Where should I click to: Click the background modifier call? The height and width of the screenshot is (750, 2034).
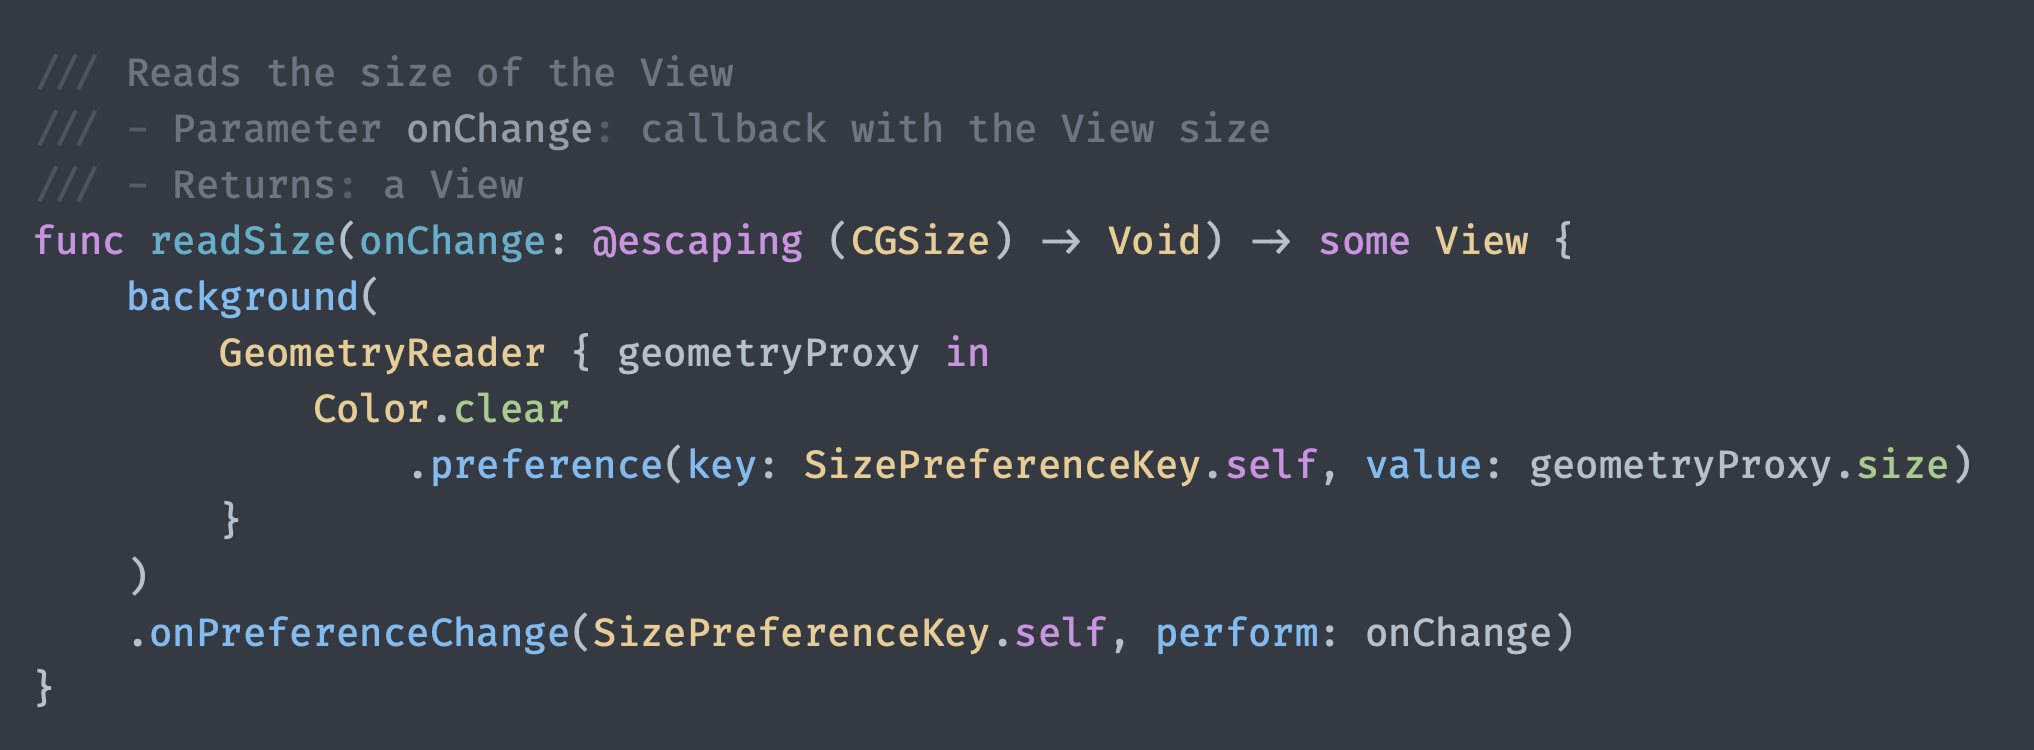click(243, 297)
